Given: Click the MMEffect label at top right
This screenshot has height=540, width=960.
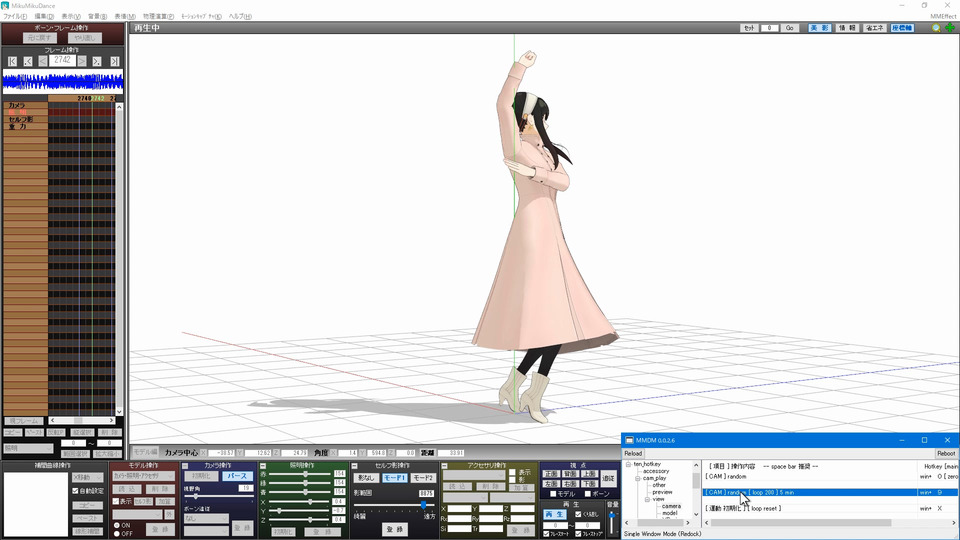Looking at the screenshot, I should (x=943, y=17).
